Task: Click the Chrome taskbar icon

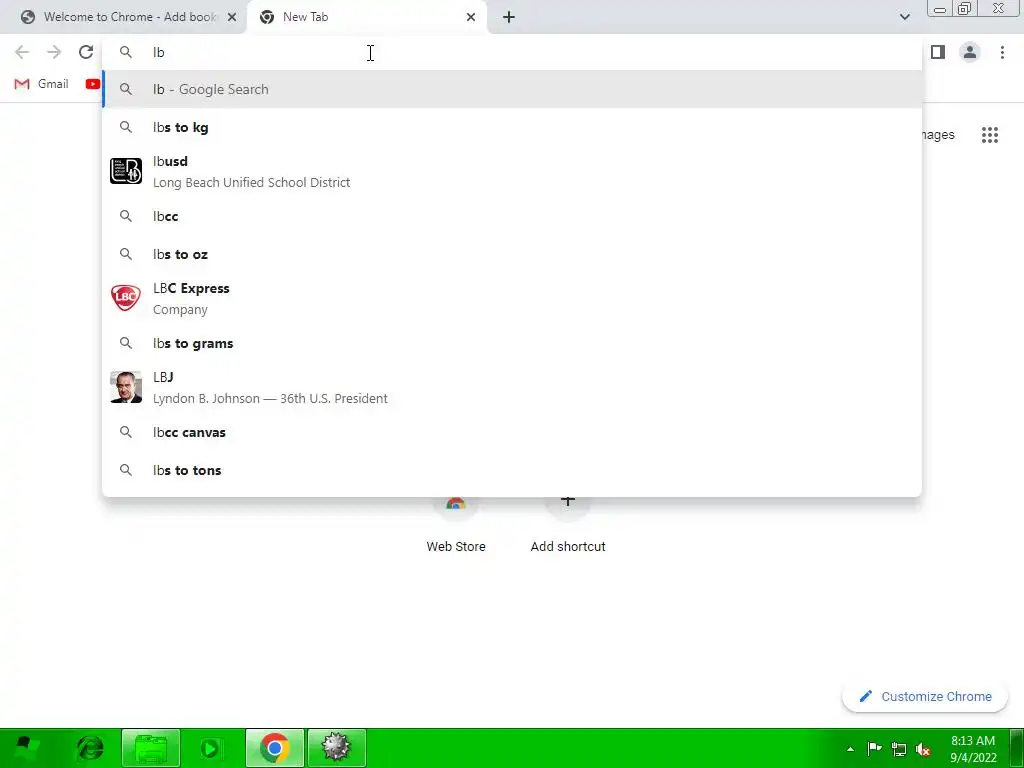Action: click(275, 748)
